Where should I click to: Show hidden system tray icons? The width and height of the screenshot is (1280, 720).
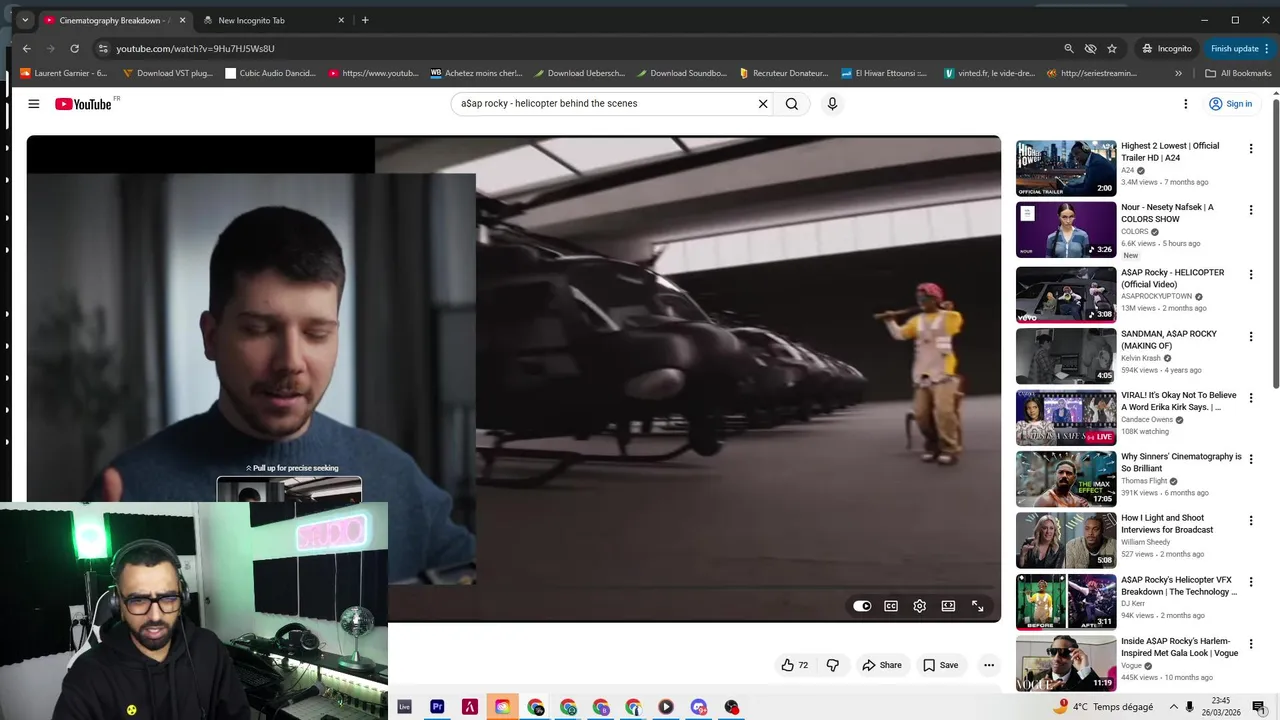(1174, 706)
